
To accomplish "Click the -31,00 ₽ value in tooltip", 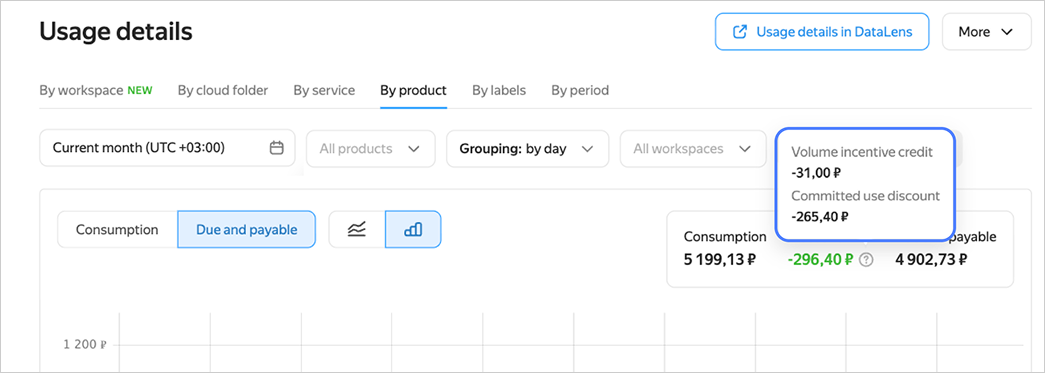I will [816, 173].
